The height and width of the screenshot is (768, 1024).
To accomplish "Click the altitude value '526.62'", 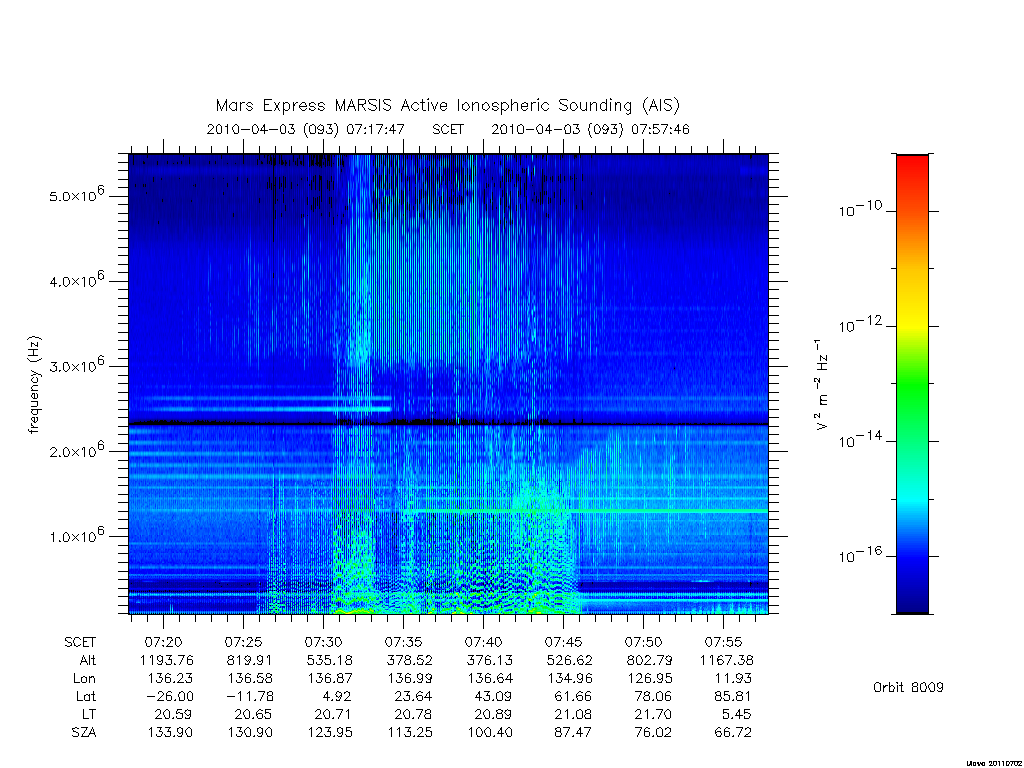I will click(x=569, y=660).
